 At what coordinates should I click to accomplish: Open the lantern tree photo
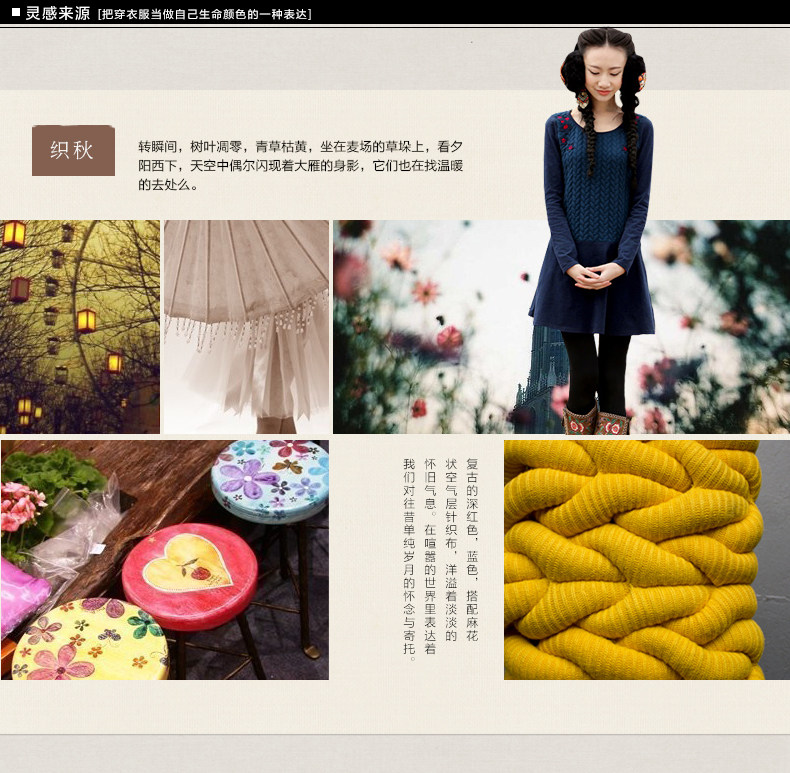tap(80, 327)
